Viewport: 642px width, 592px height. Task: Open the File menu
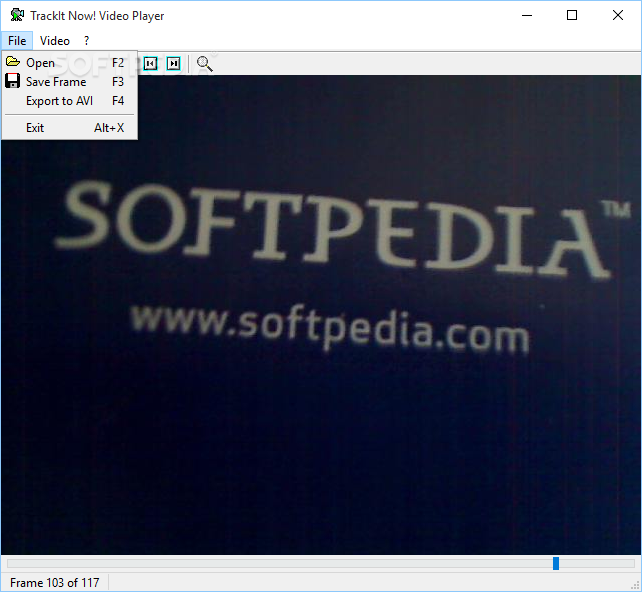pyautogui.click(x=17, y=41)
